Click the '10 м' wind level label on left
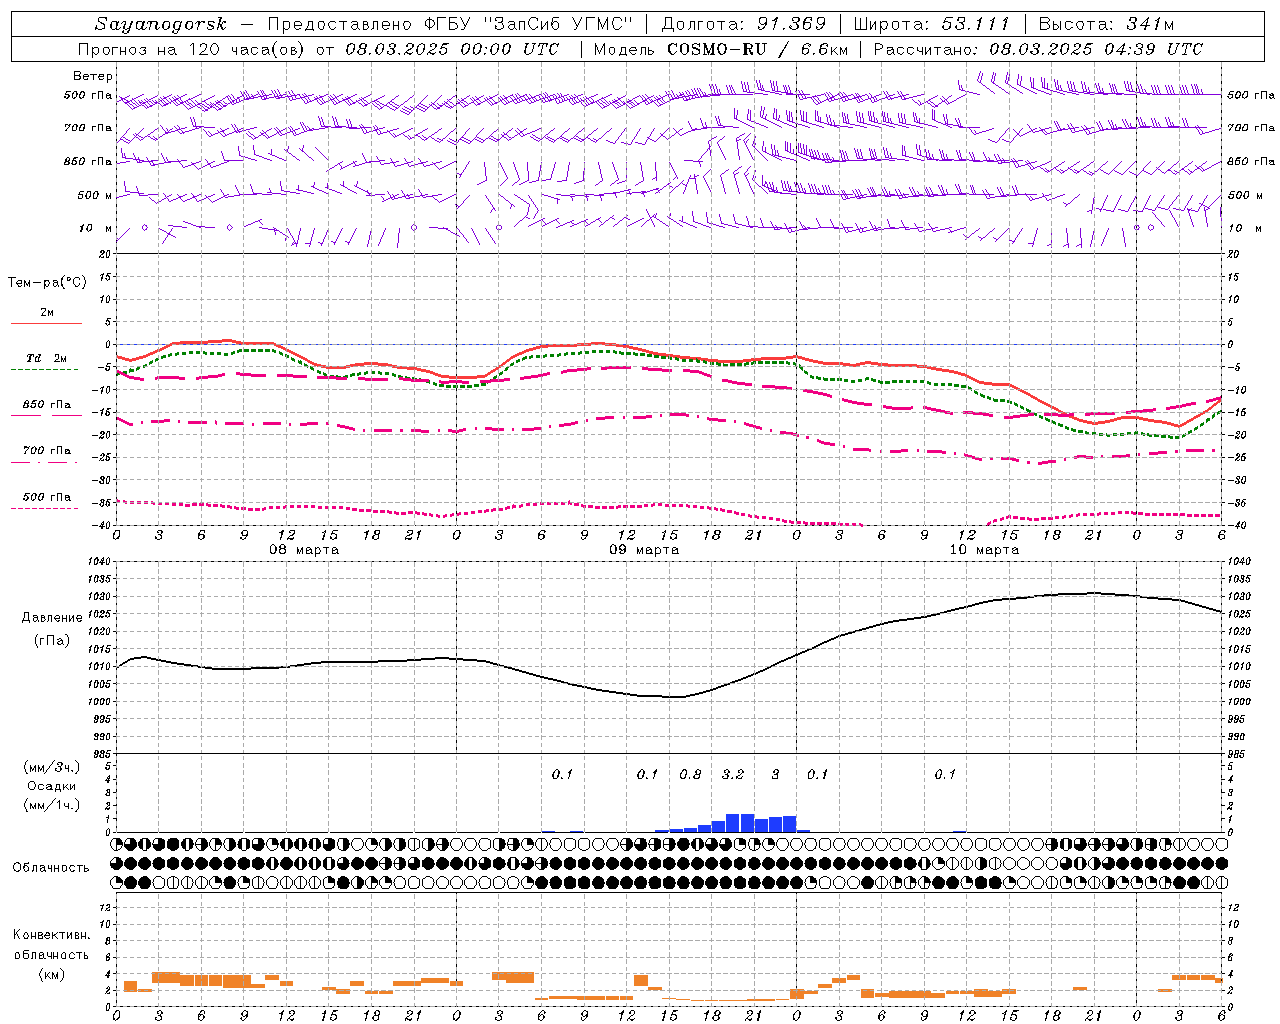 point(96,228)
